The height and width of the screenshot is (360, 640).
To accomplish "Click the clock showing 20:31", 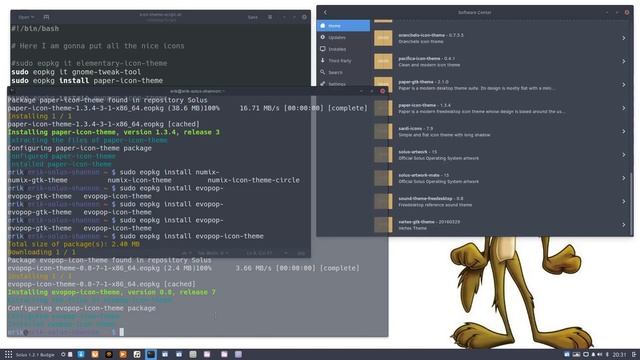I will click(x=619, y=355).
